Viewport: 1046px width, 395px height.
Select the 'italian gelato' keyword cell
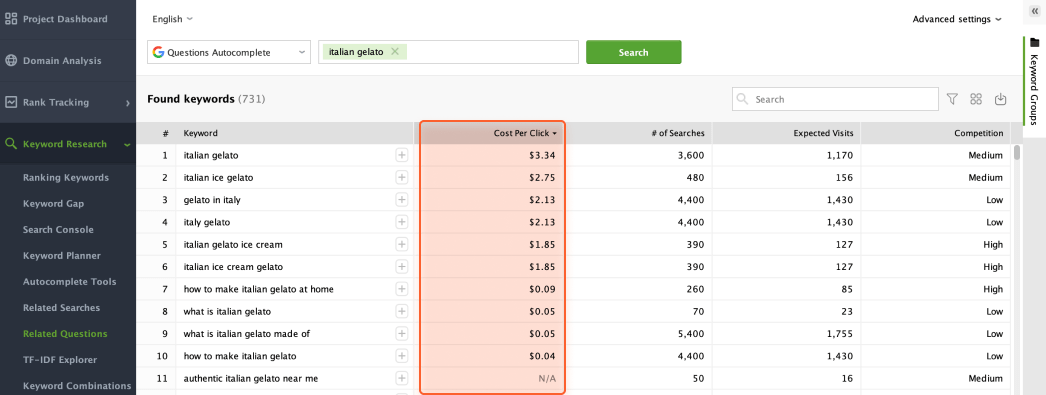211,155
